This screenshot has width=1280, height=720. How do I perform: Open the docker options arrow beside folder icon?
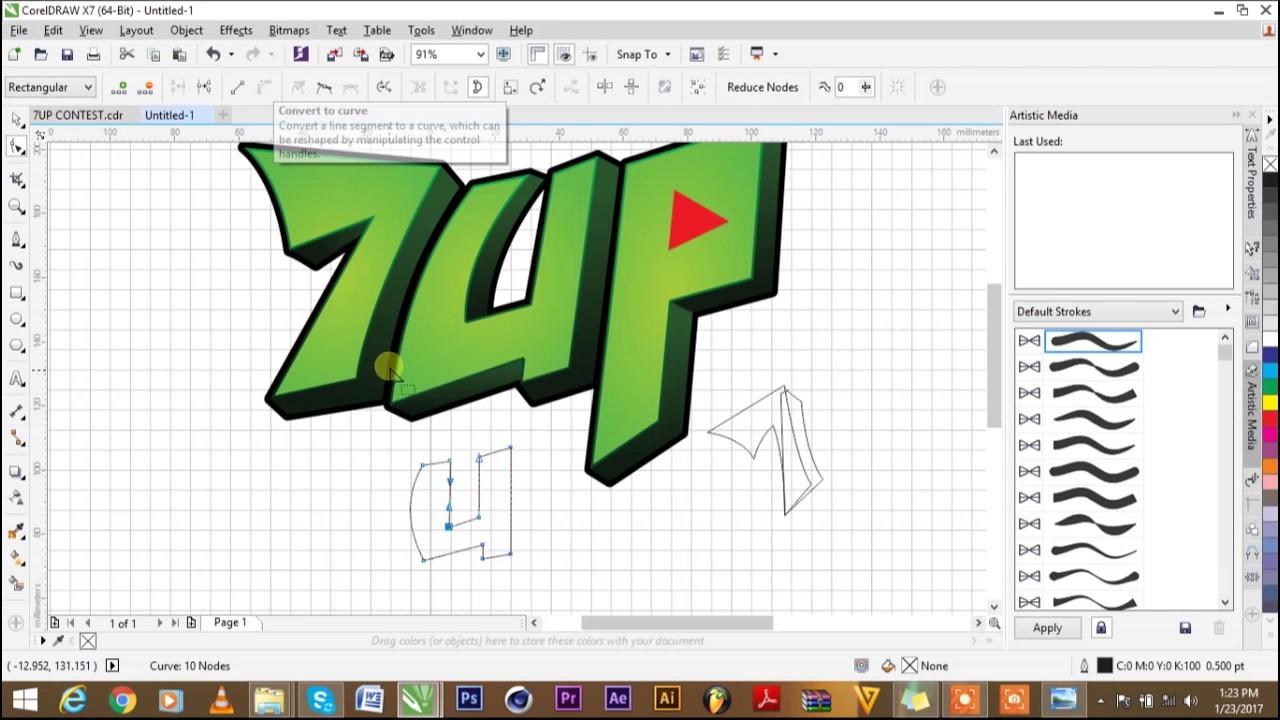pyautogui.click(x=1228, y=310)
